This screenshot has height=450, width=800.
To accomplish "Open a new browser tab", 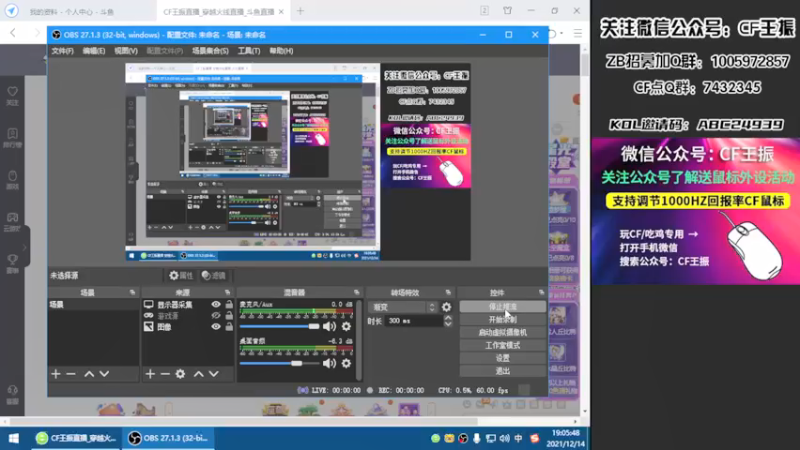I will (301, 11).
